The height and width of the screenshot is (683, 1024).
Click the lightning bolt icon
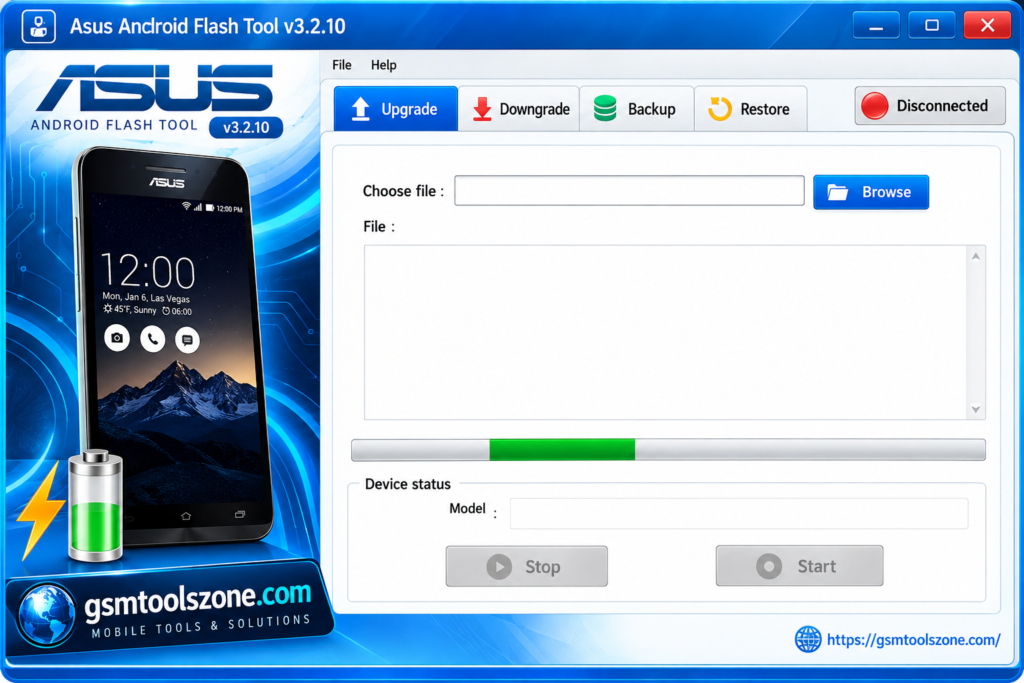[x=40, y=511]
